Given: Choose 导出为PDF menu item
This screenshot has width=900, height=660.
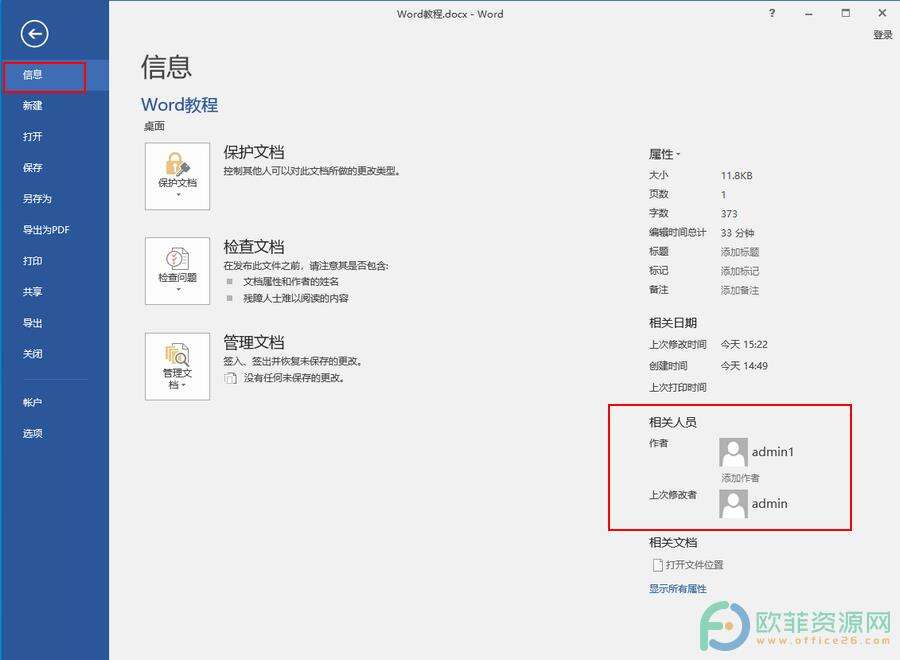Looking at the screenshot, I should point(46,230).
